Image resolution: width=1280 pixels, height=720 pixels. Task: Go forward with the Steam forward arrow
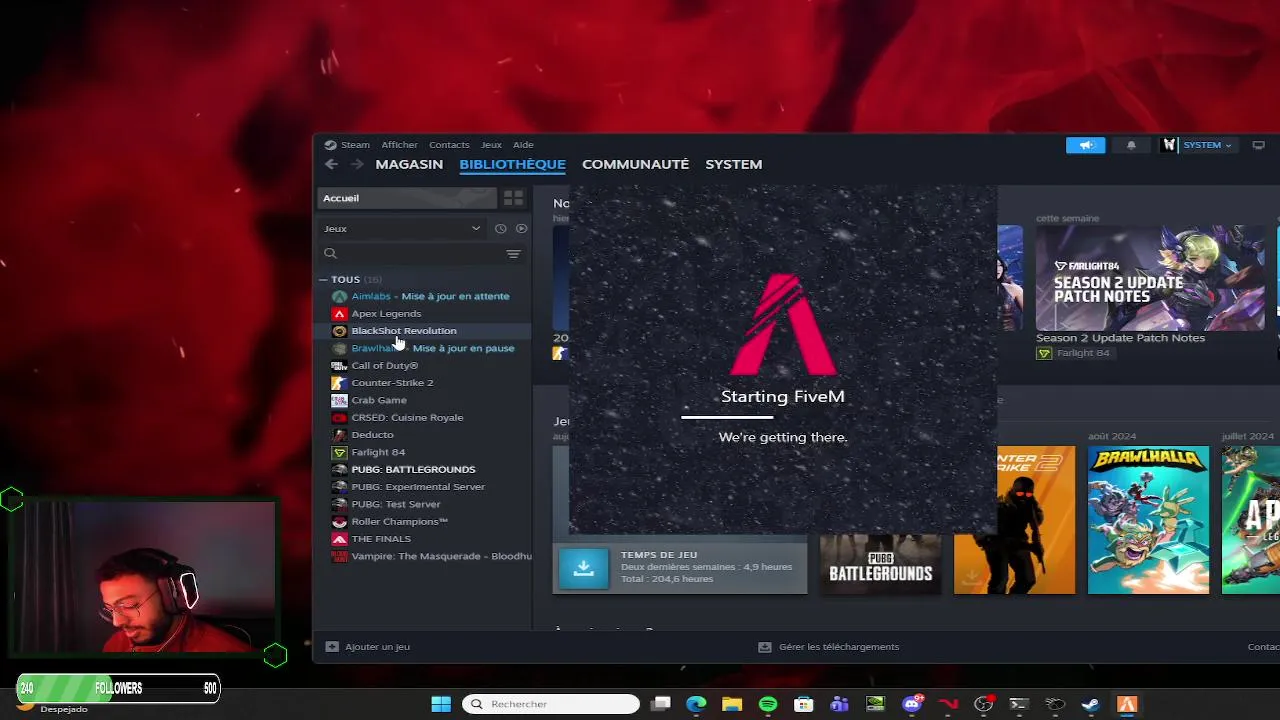pyautogui.click(x=356, y=164)
